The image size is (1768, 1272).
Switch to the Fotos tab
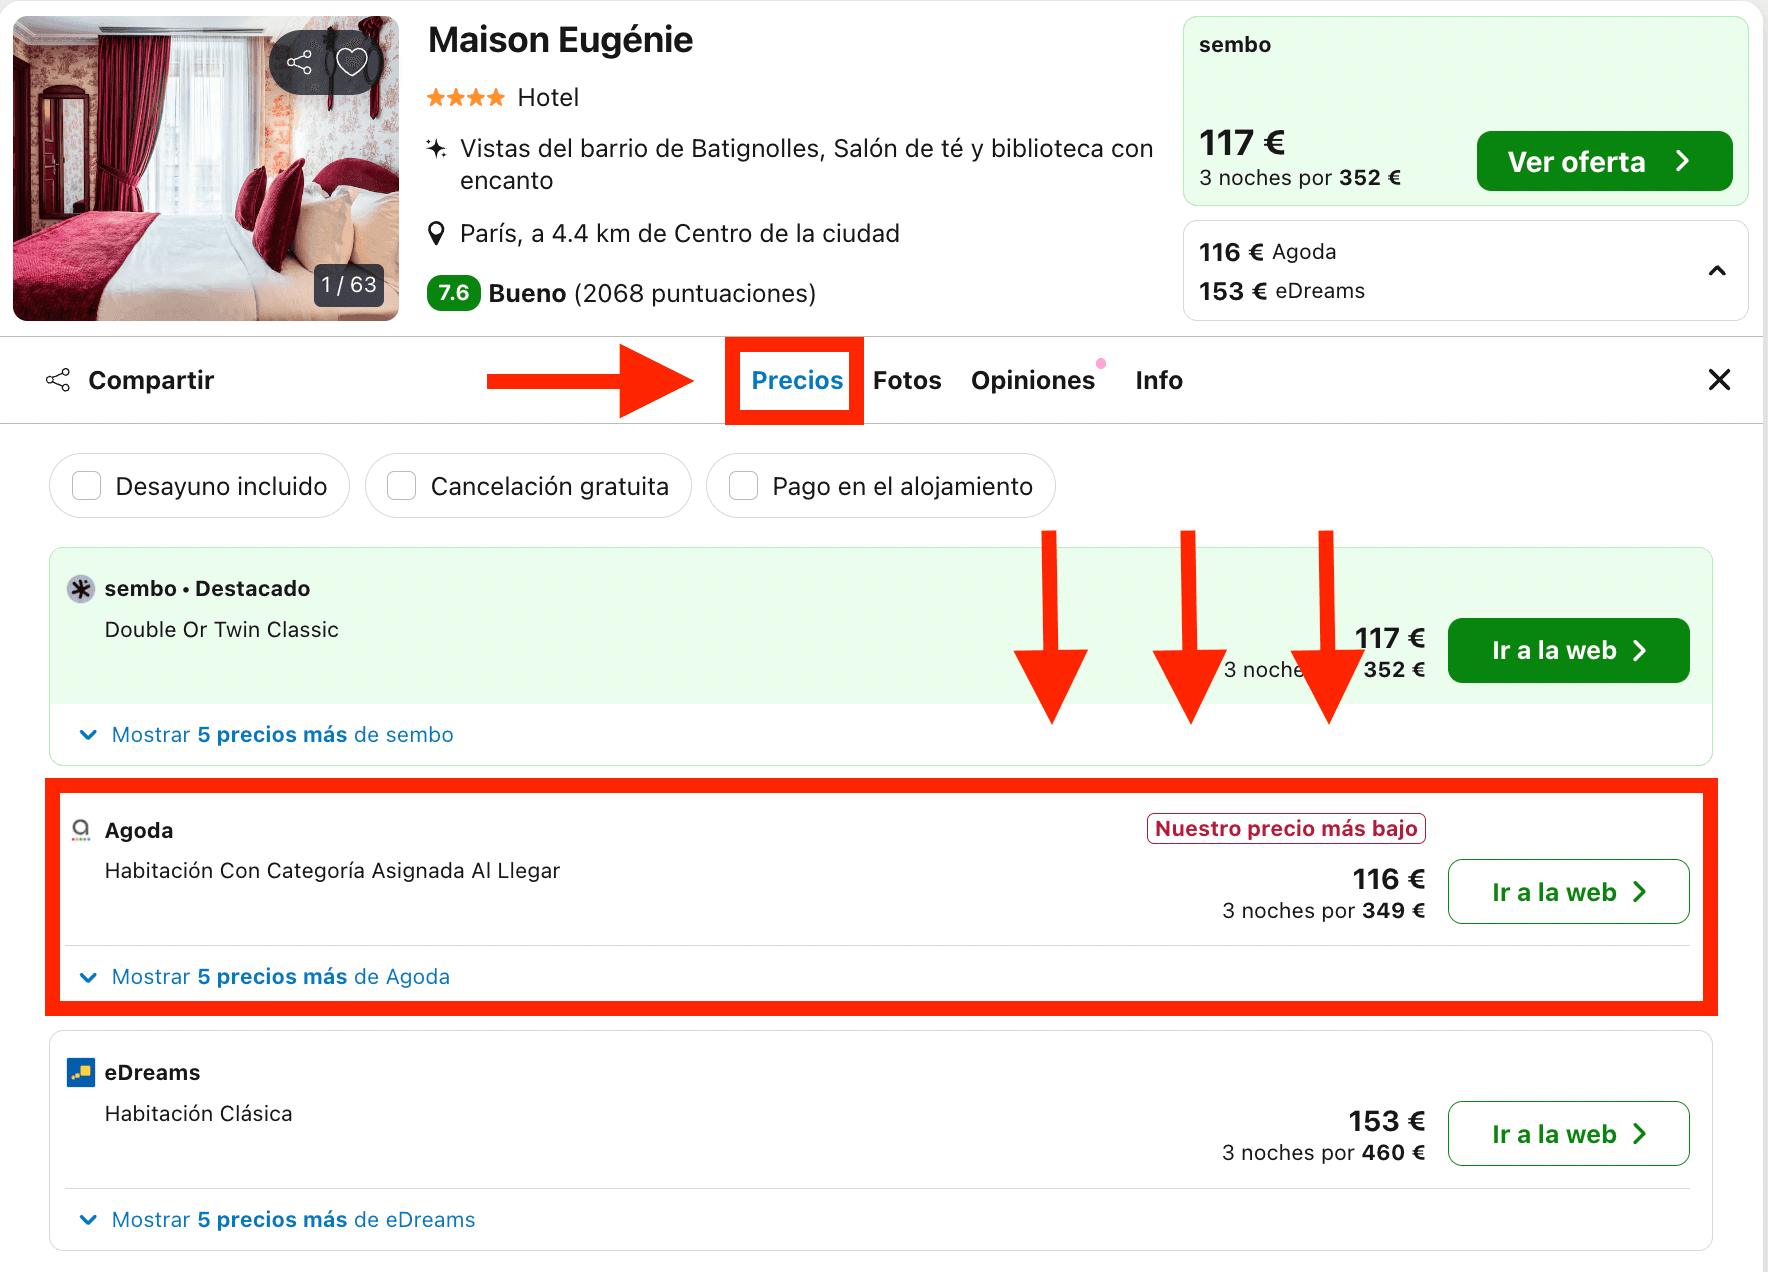pos(907,381)
